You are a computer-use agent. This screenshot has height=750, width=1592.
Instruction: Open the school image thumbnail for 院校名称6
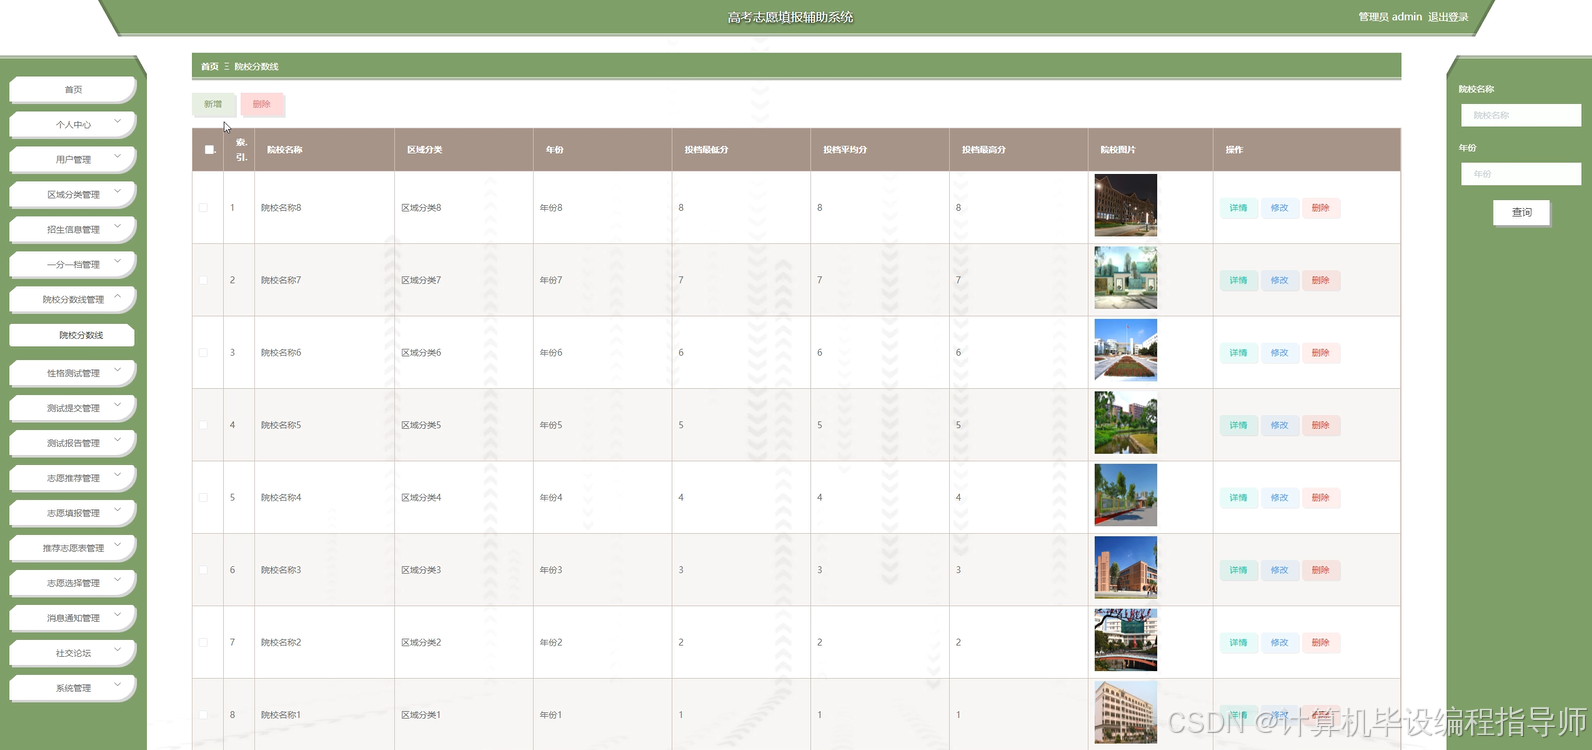point(1126,350)
